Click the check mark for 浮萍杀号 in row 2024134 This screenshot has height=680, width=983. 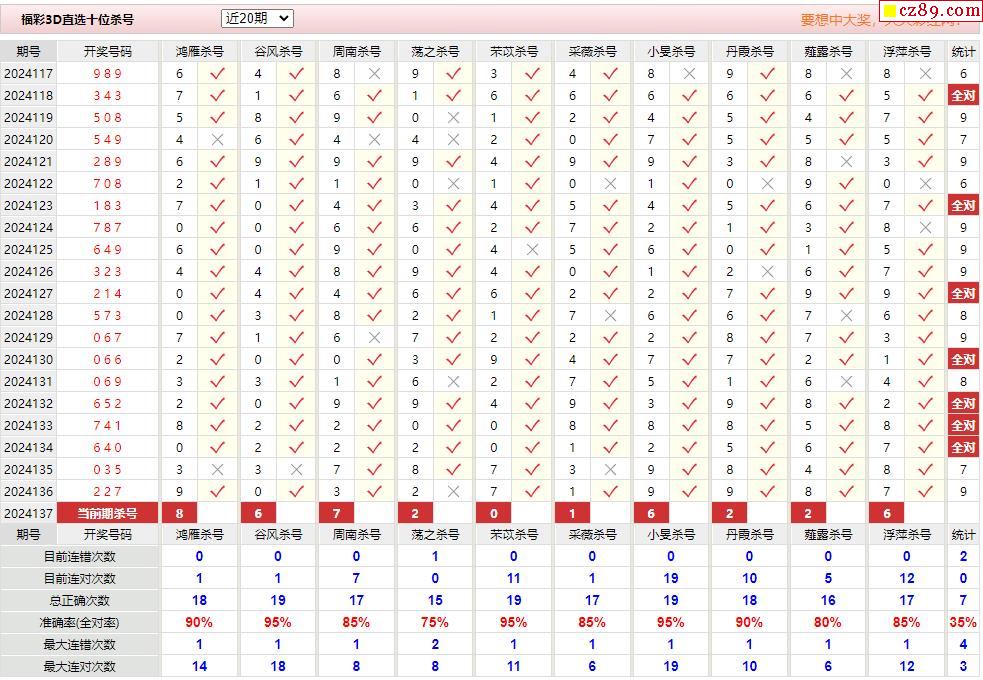click(925, 447)
